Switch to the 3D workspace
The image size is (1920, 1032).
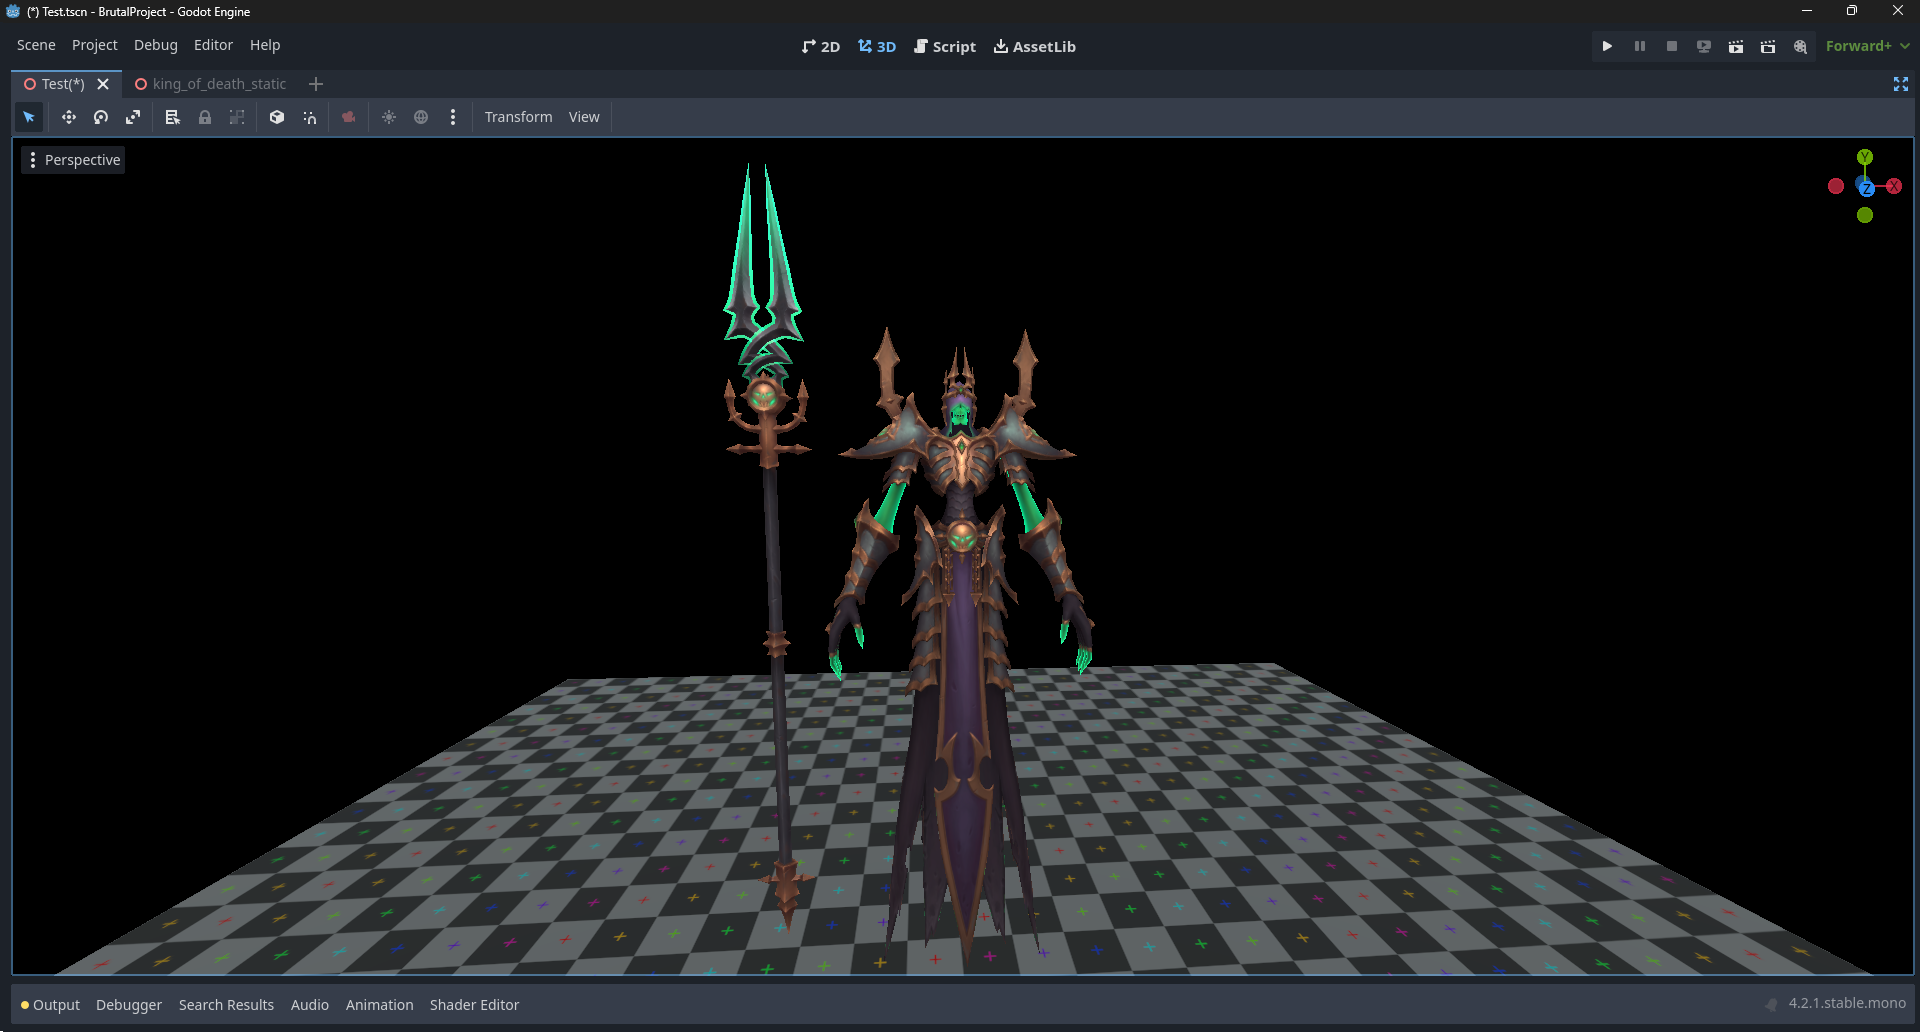tap(877, 46)
